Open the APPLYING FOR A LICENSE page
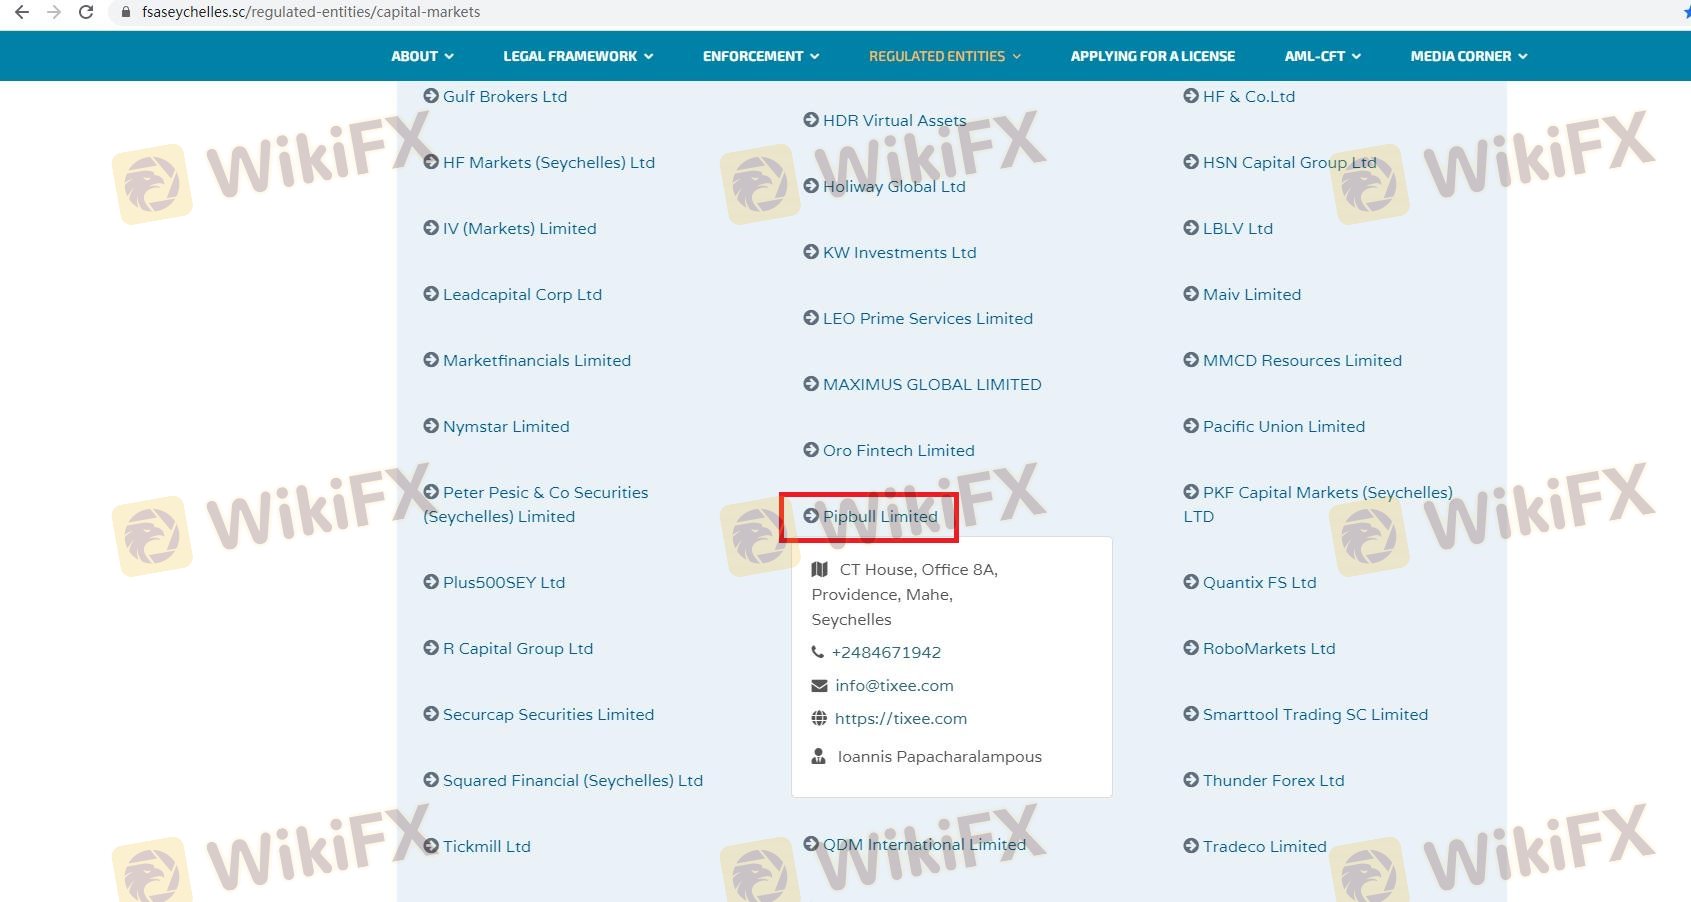1691x902 pixels. click(x=1153, y=56)
